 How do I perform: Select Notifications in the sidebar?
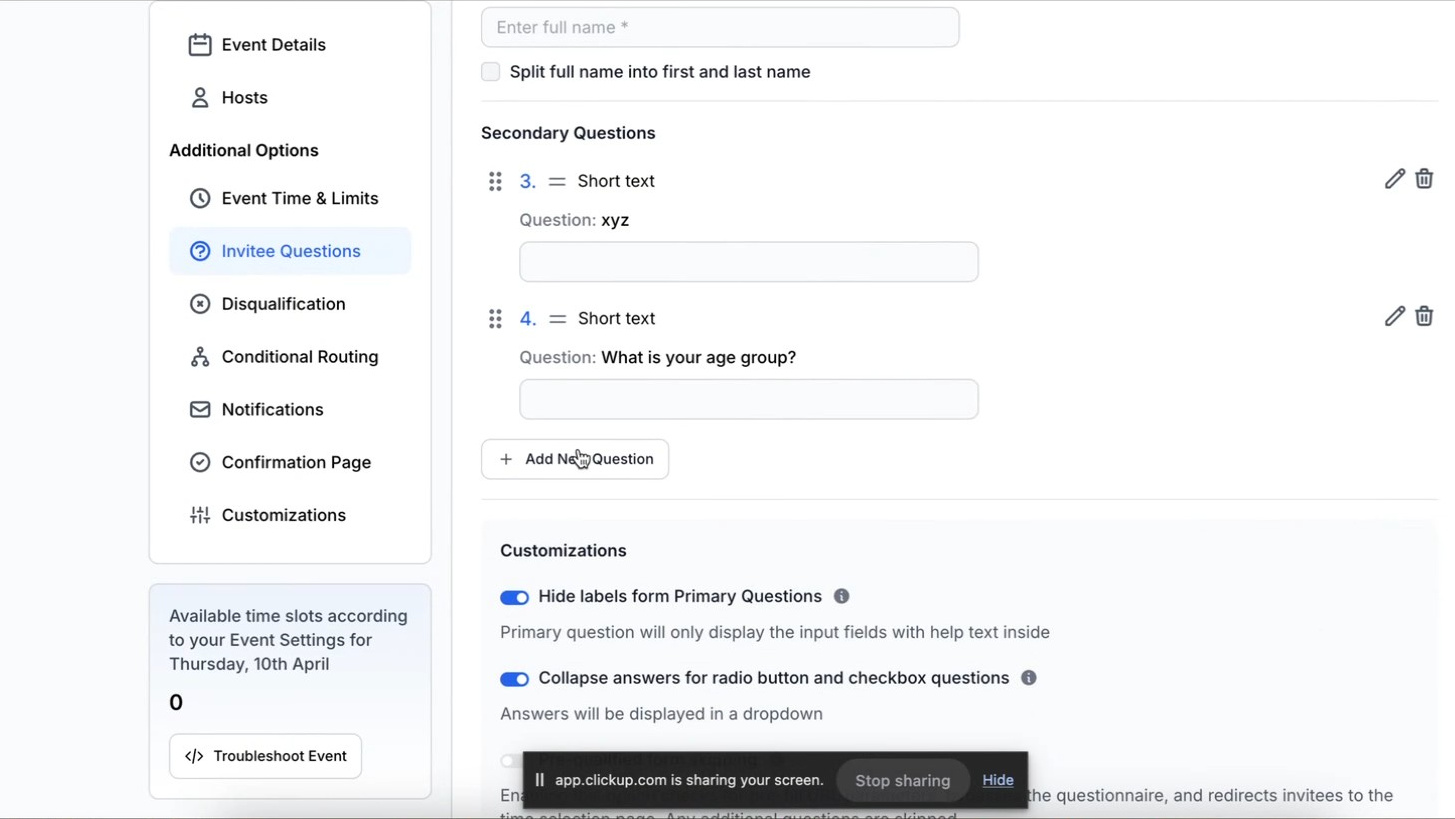[272, 410]
